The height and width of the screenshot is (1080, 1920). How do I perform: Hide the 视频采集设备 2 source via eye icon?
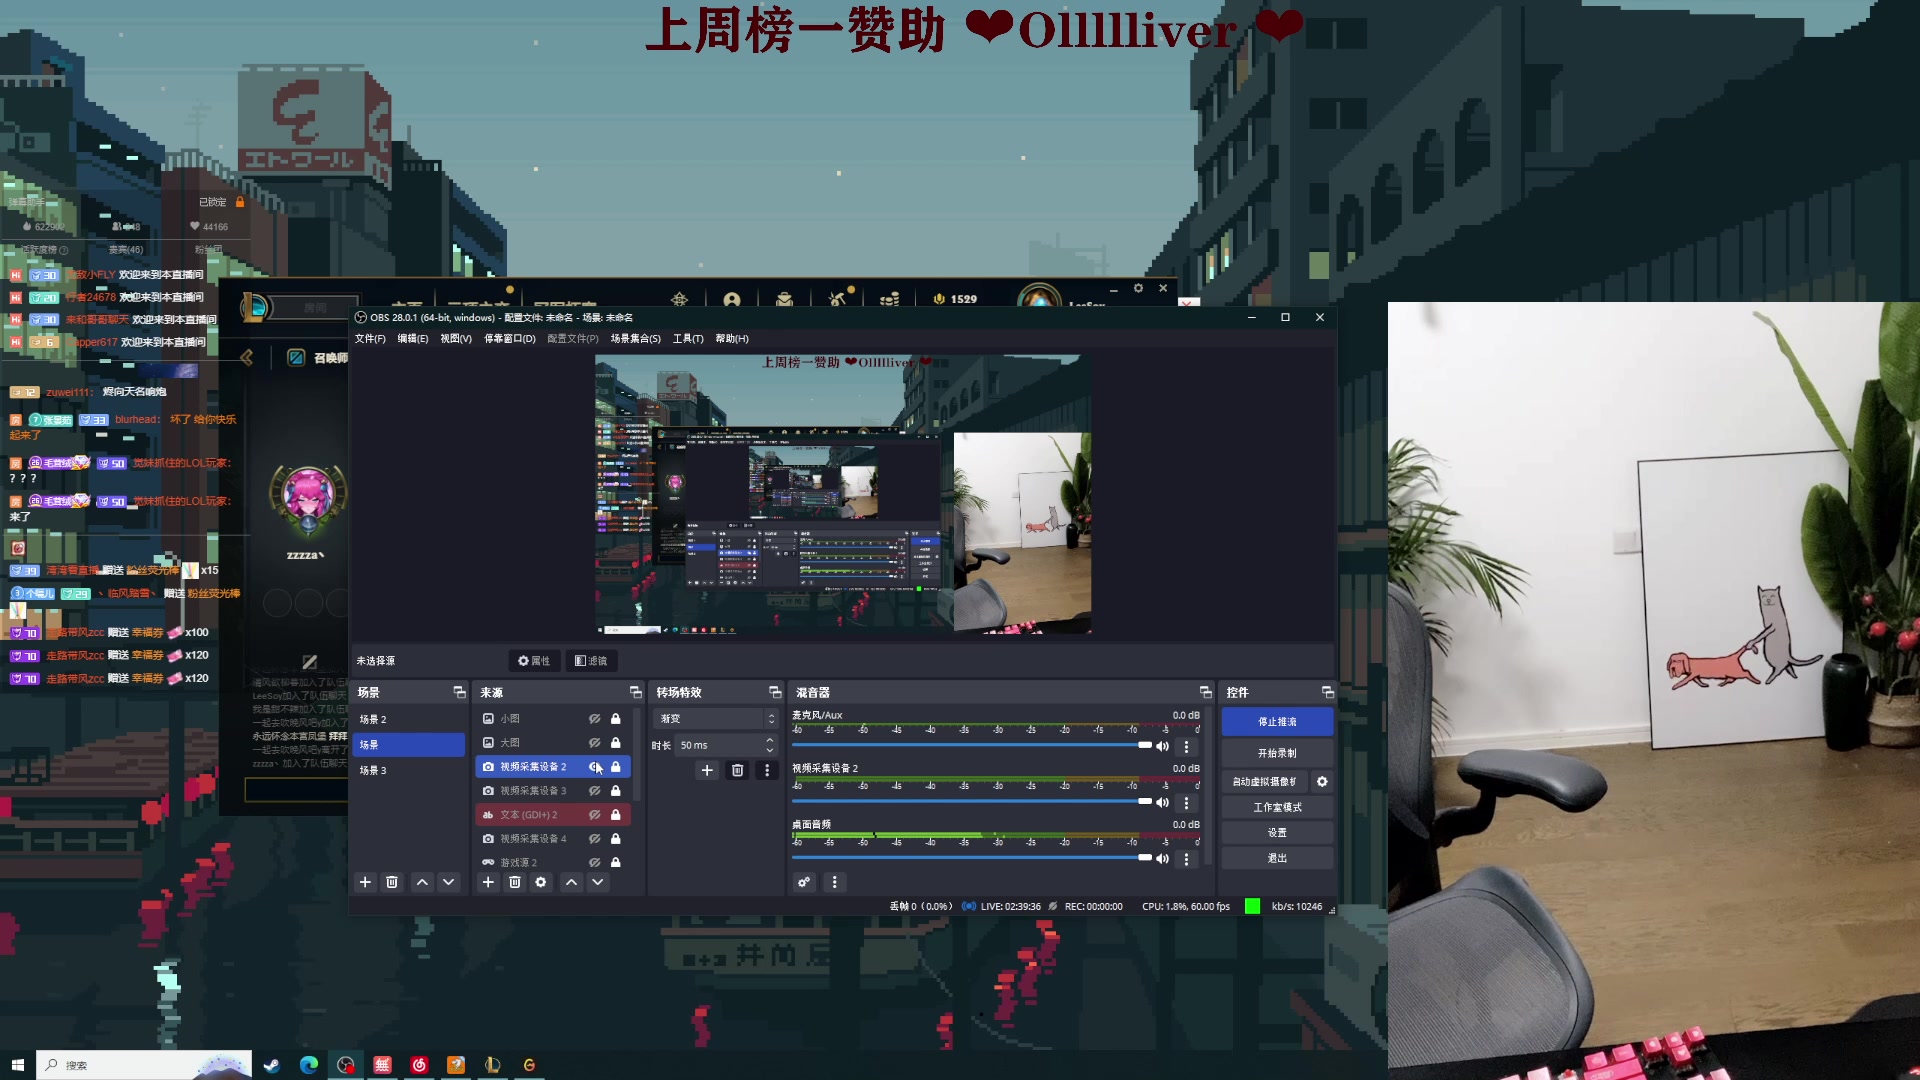tap(594, 767)
